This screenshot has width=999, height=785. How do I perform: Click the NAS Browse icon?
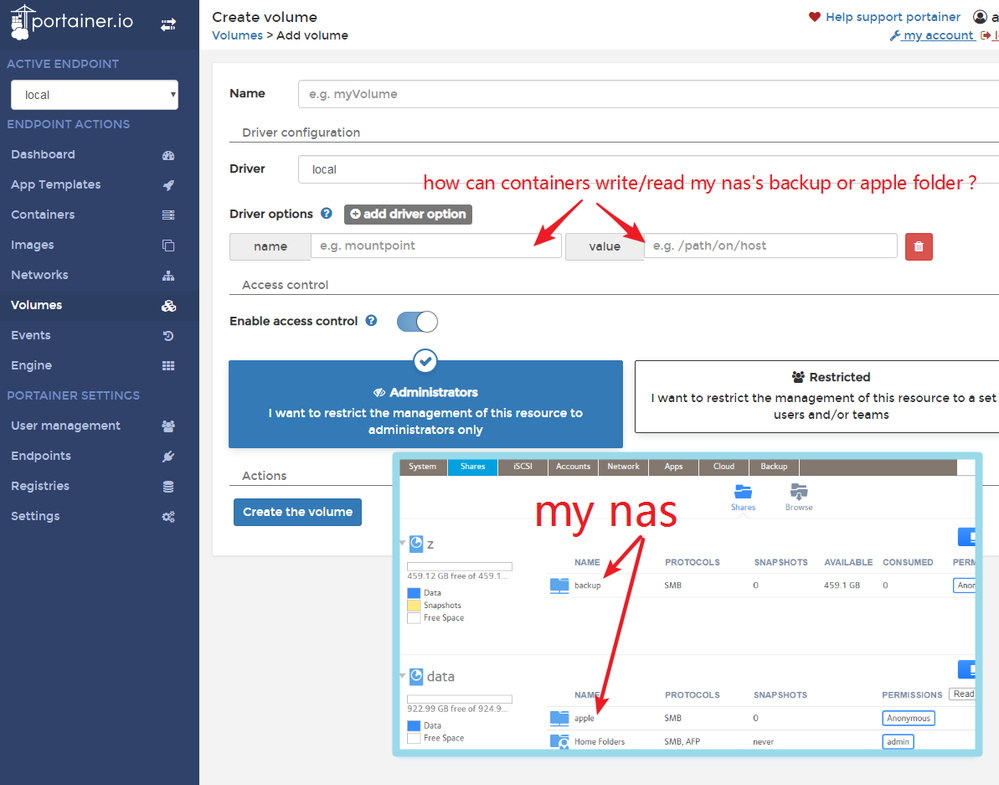(799, 492)
